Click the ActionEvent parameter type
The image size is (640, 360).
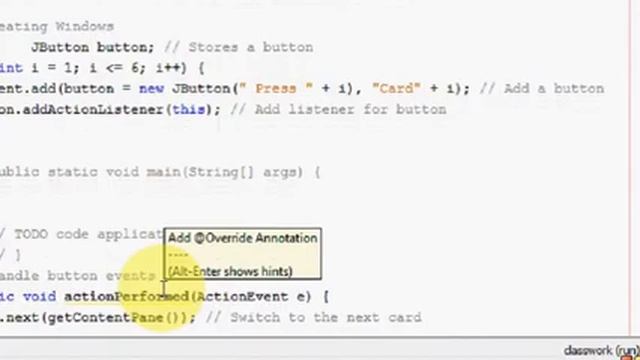pyautogui.click(x=242, y=296)
